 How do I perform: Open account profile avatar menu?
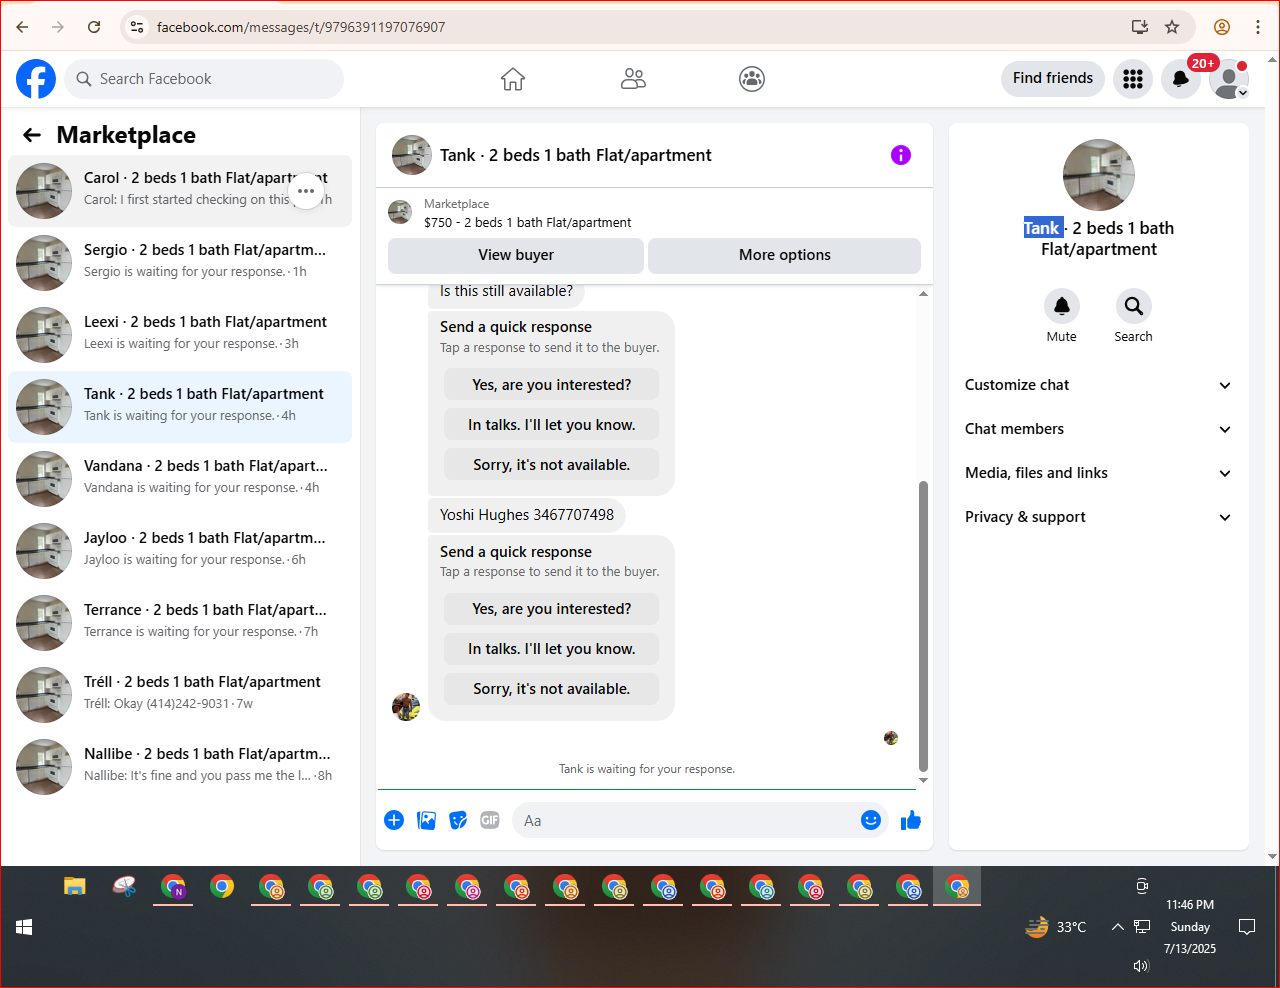coord(1228,79)
